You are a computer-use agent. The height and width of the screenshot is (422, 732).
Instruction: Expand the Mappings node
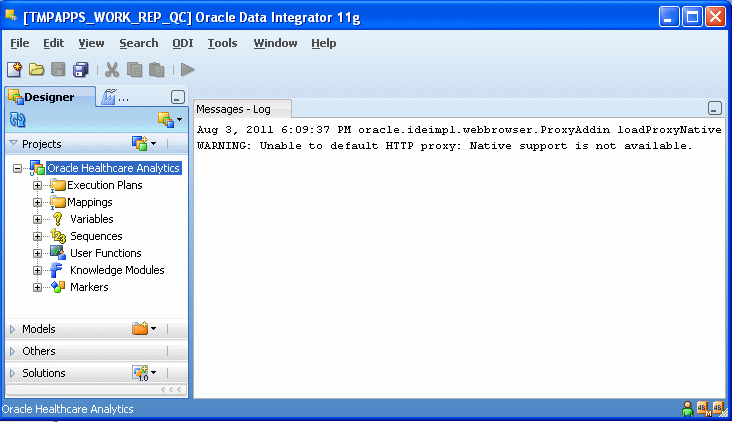click(37, 202)
